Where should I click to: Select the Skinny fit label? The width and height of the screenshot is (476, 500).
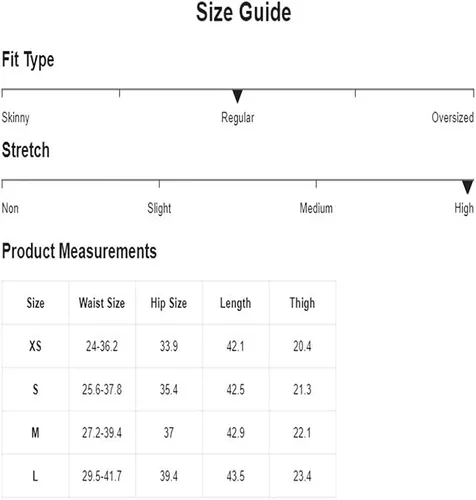click(x=16, y=118)
